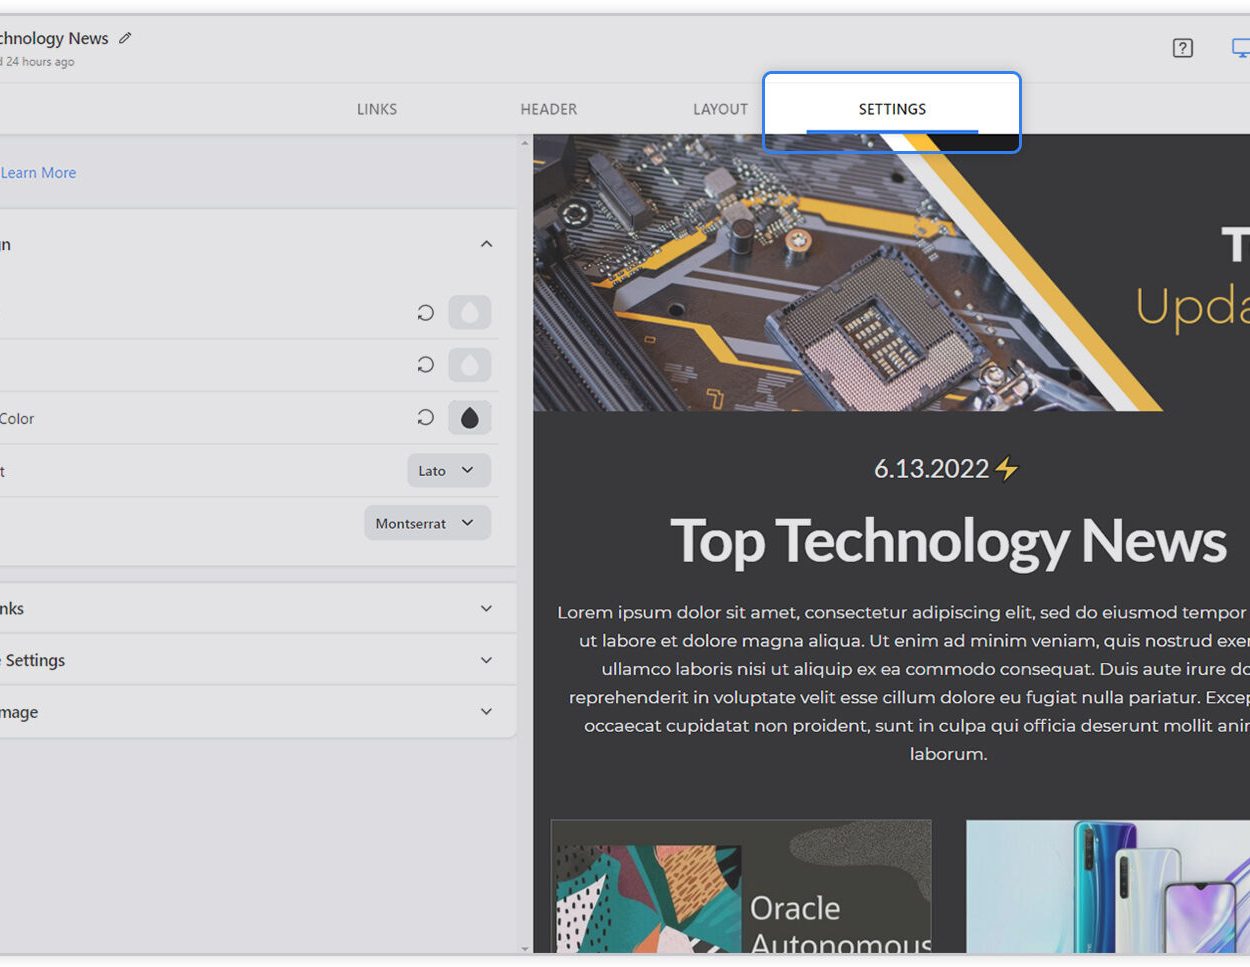Click the scrollbar up arrow
The width and height of the screenshot is (1250, 967).
coord(525,144)
